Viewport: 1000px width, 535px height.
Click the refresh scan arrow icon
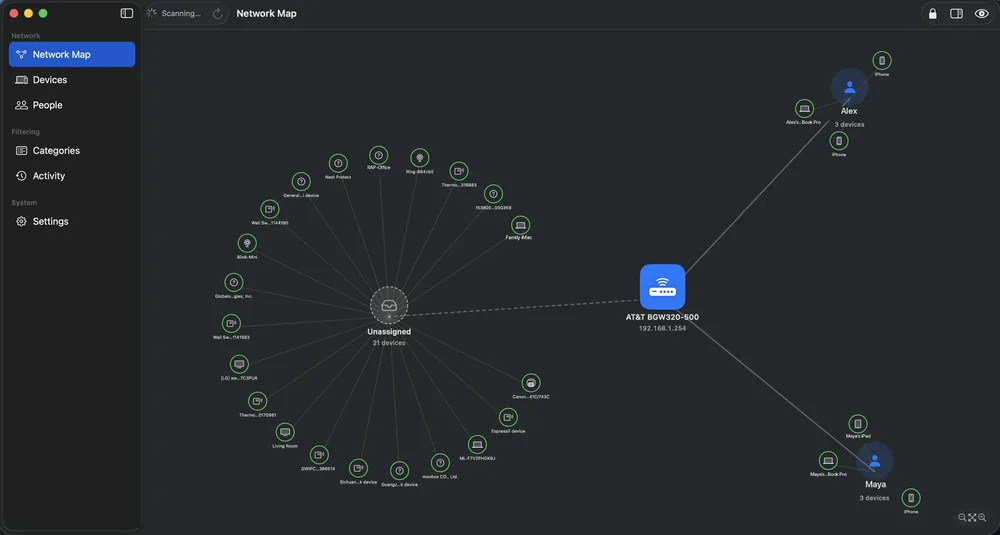[217, 13]
